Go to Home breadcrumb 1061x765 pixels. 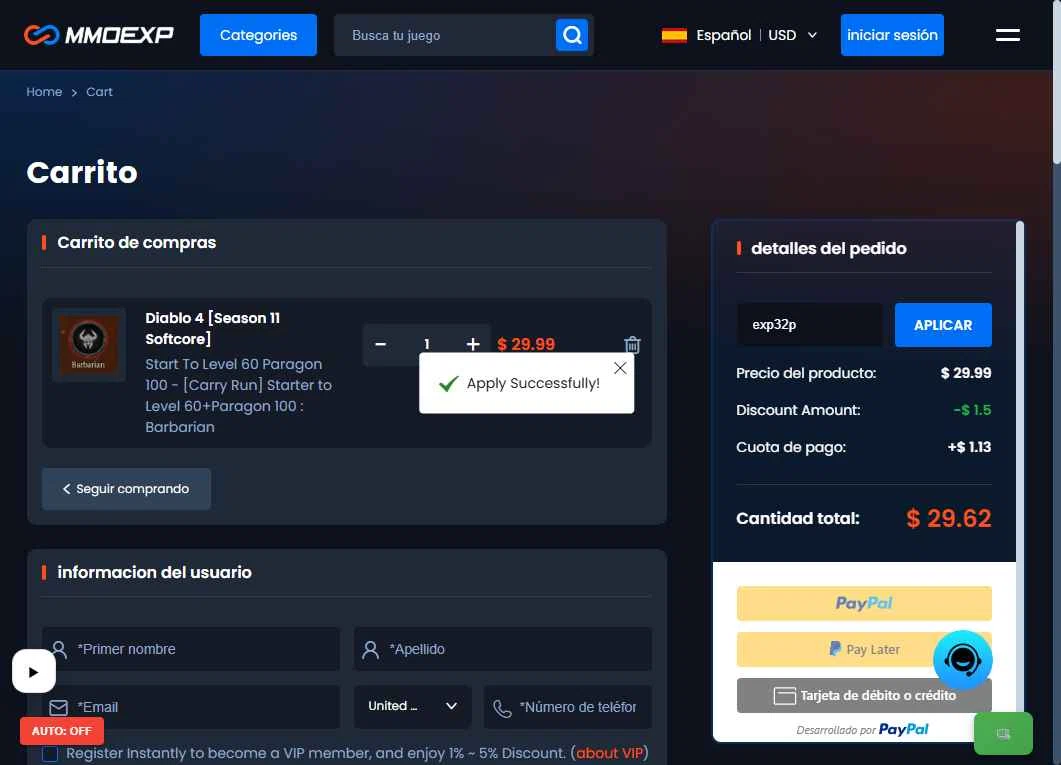[44, 92]
